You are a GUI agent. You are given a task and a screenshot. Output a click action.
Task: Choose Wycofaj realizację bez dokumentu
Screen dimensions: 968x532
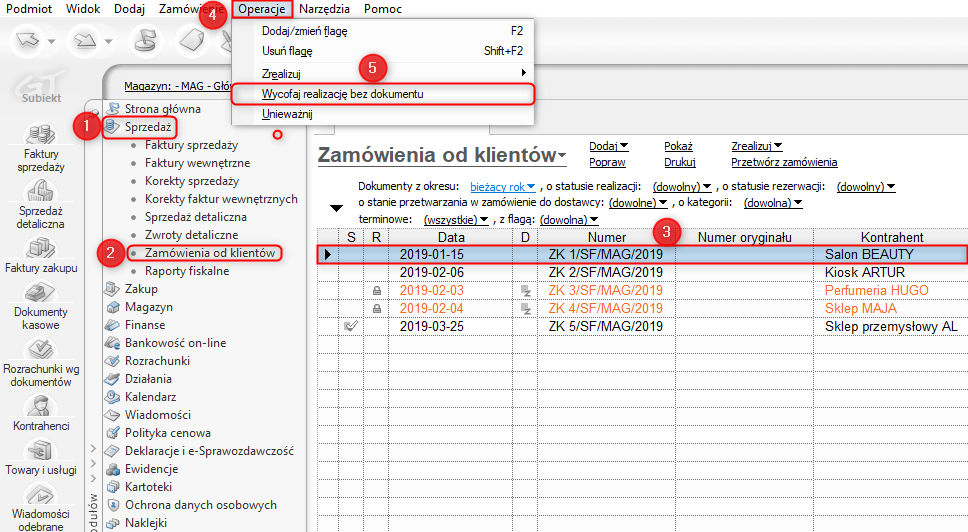383,94
